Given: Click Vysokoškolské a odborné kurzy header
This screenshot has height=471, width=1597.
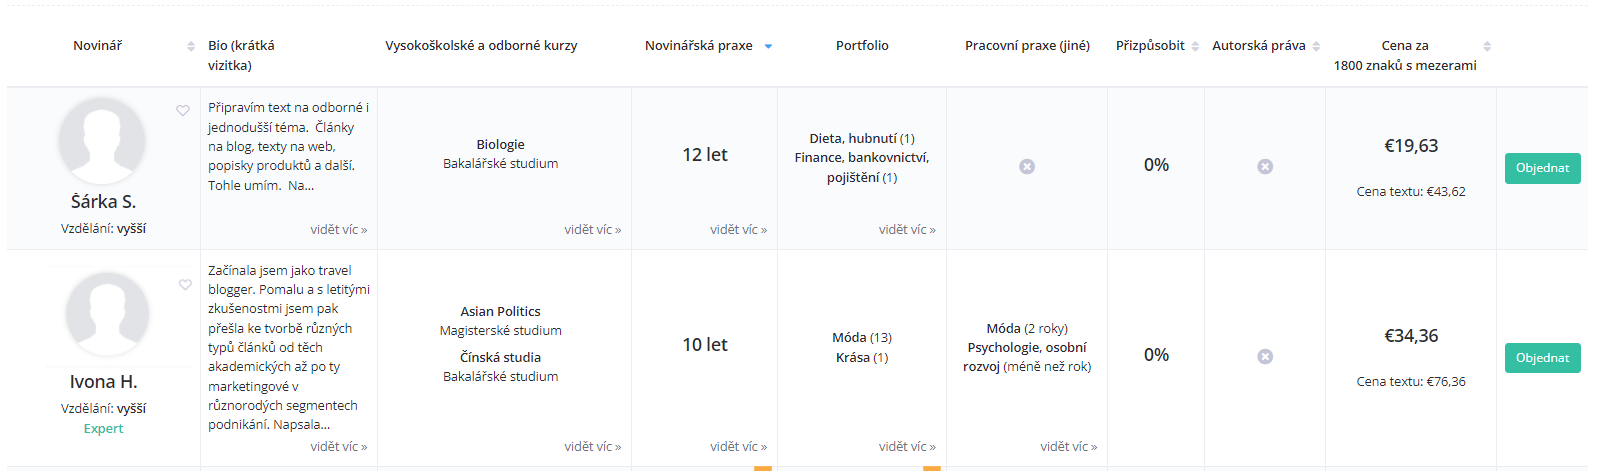Looking at the screenshot, I should coord(481,46).
